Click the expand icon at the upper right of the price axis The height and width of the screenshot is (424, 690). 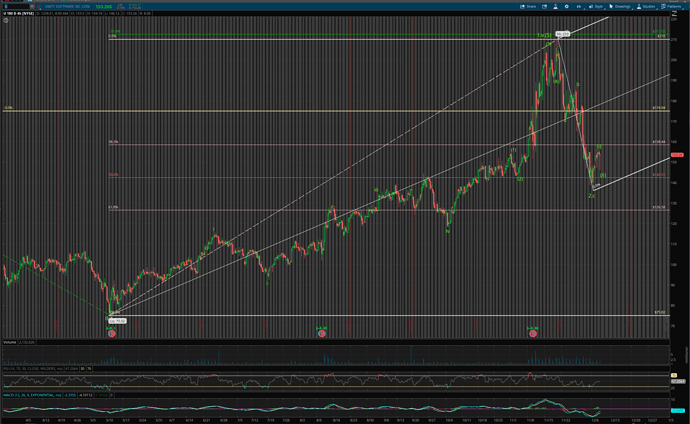[x=674, y=14]
